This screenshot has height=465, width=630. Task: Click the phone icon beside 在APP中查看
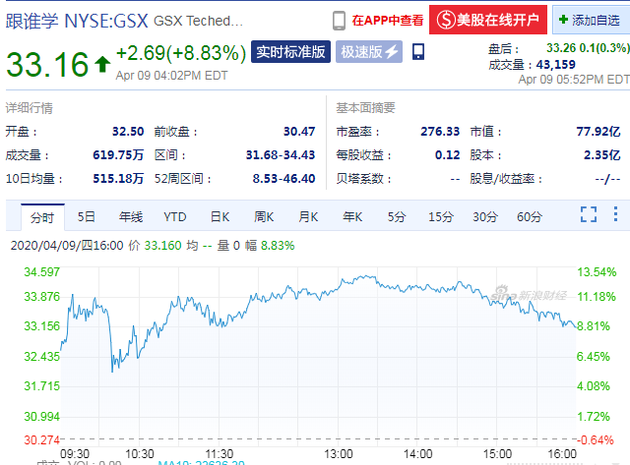[x=339, y=20]
